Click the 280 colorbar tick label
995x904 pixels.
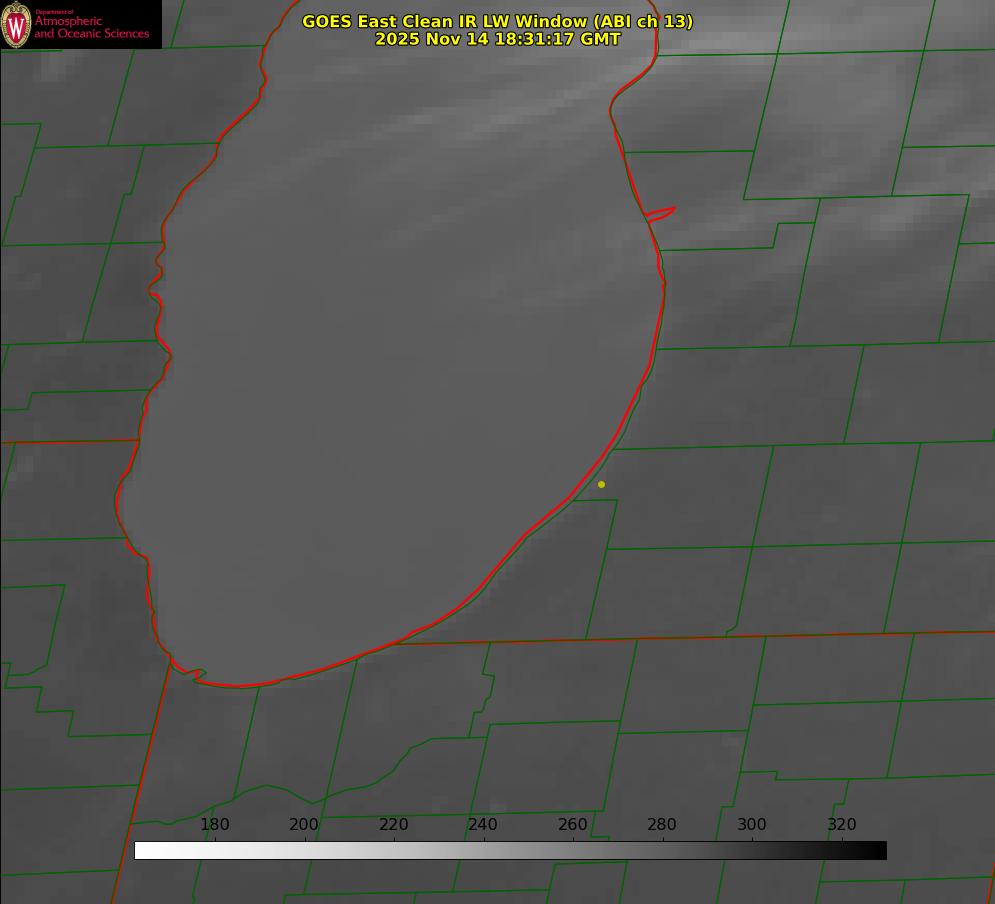click(x=662, y=825)
